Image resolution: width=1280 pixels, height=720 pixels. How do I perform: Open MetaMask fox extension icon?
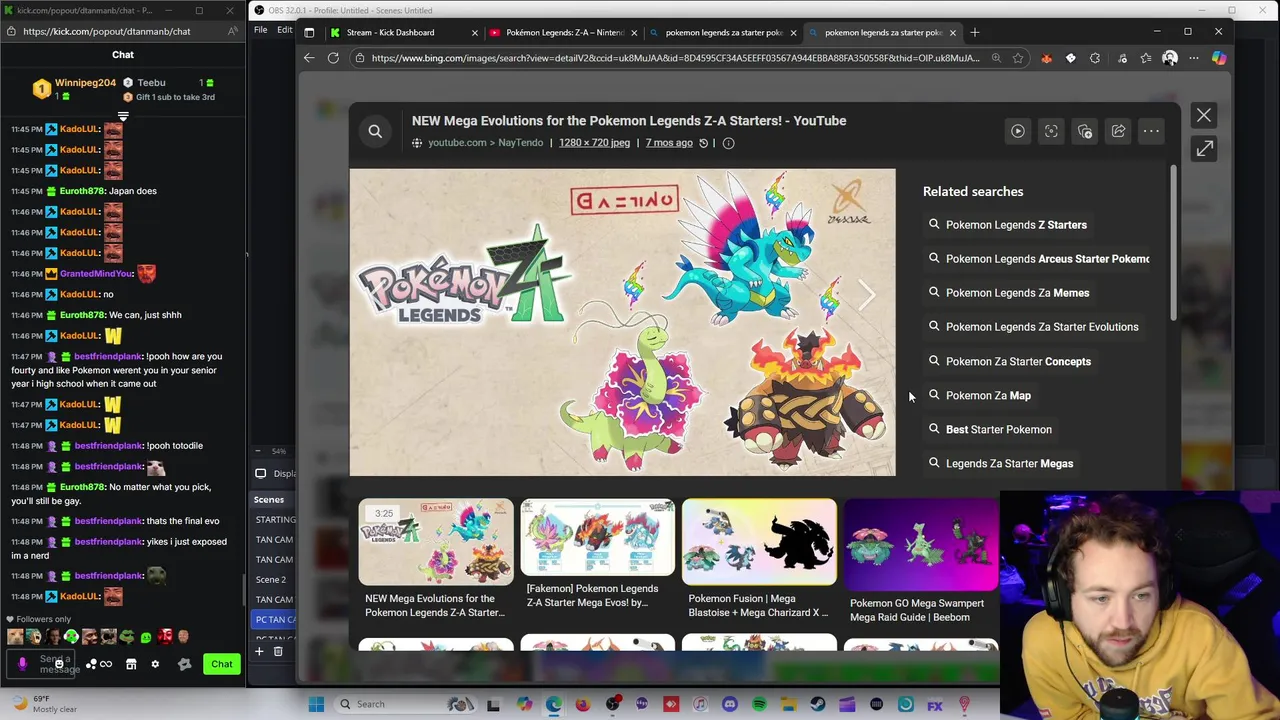[x=1046, y=58]
